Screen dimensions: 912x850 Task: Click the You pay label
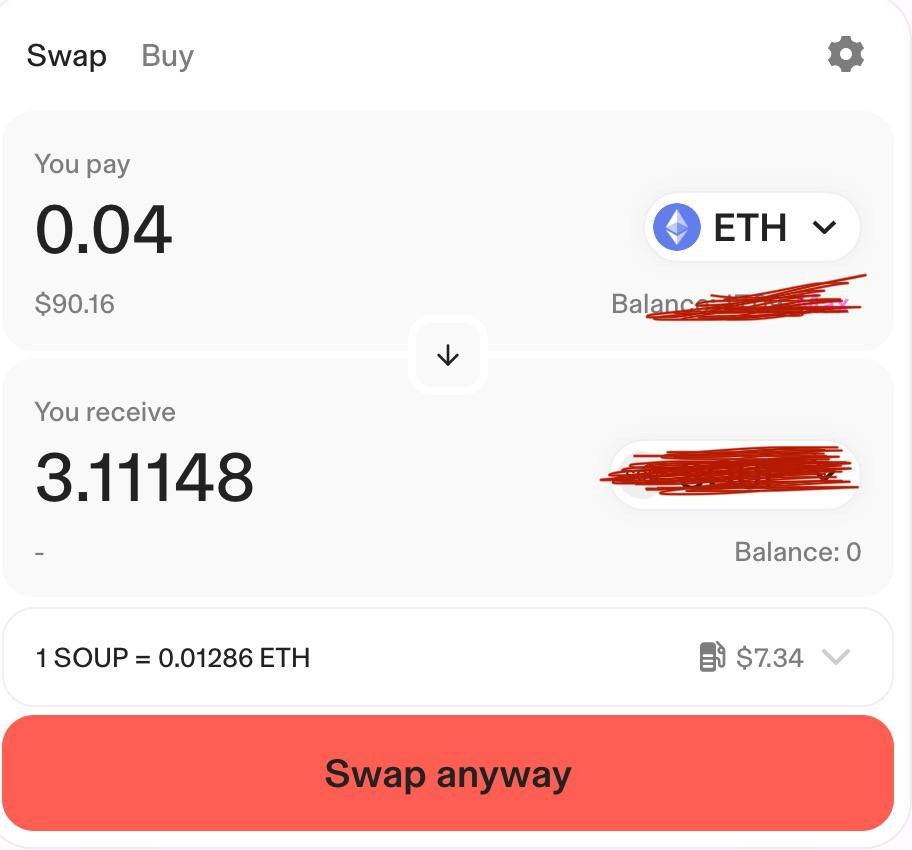(x=82, y=164)
